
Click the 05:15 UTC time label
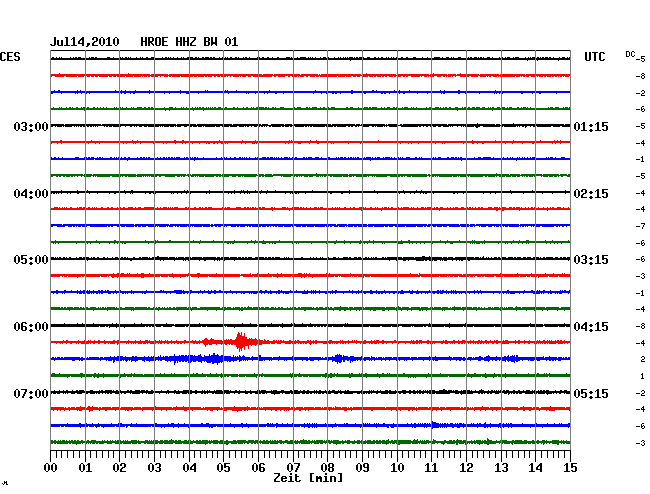(591, 393)
